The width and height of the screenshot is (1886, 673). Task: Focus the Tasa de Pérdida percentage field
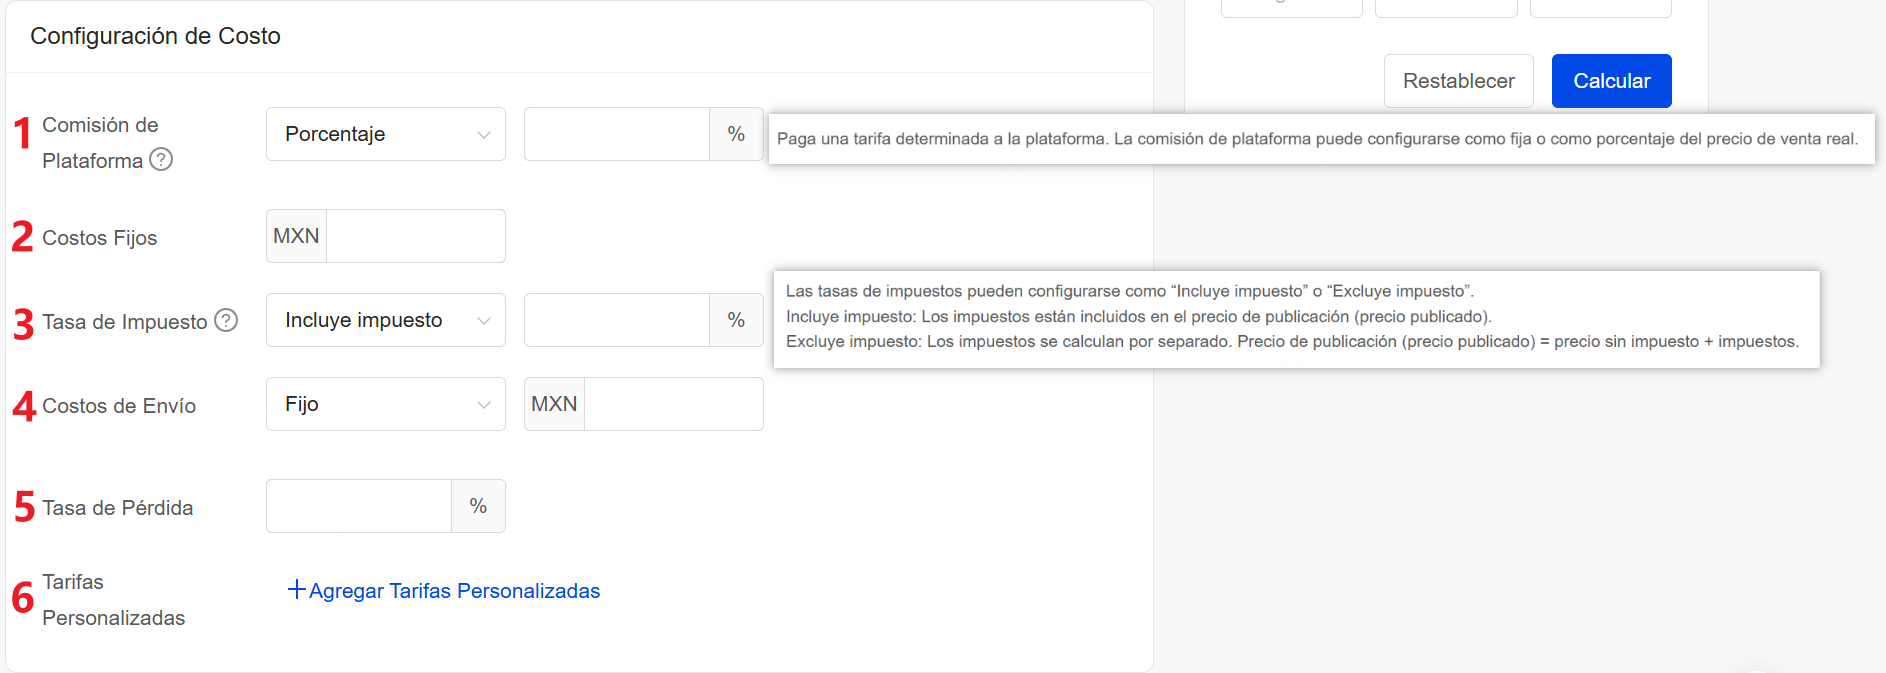pos(359,506)
